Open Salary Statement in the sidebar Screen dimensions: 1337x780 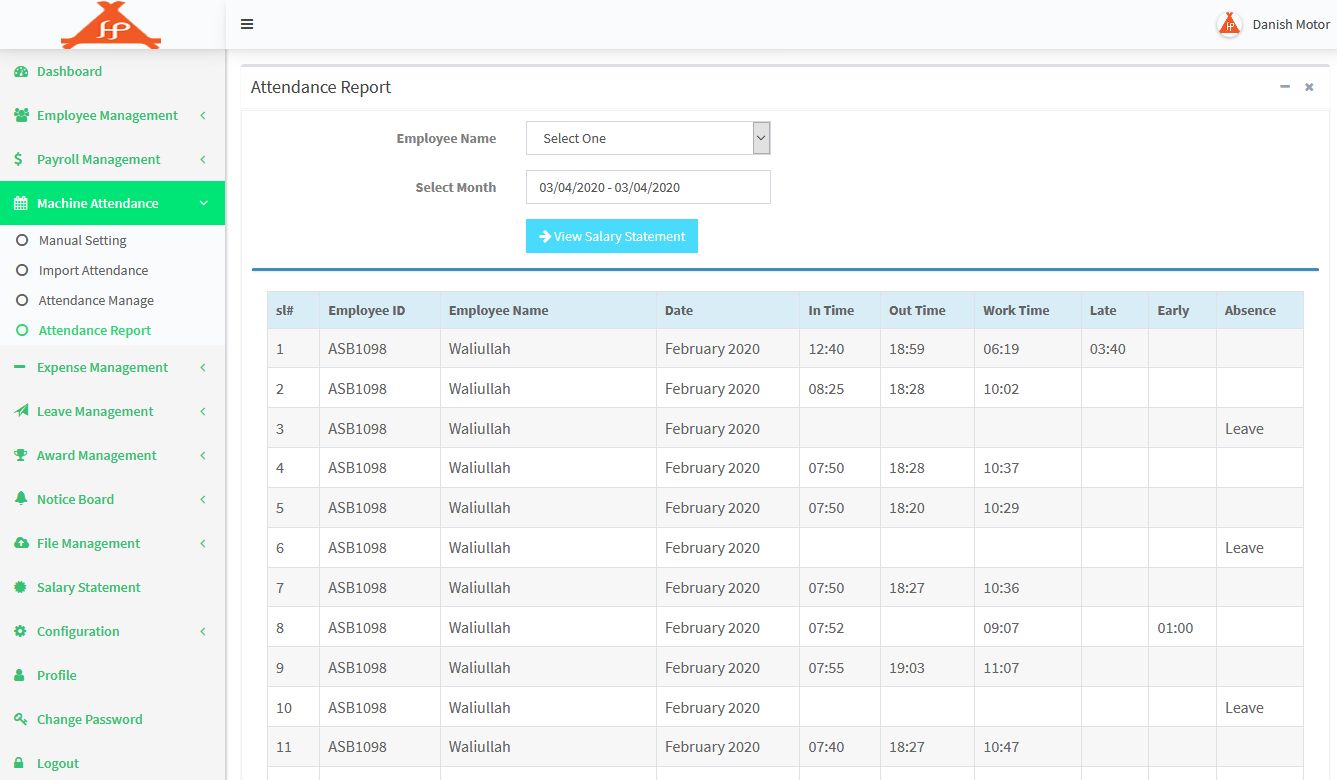click(88, 588)
